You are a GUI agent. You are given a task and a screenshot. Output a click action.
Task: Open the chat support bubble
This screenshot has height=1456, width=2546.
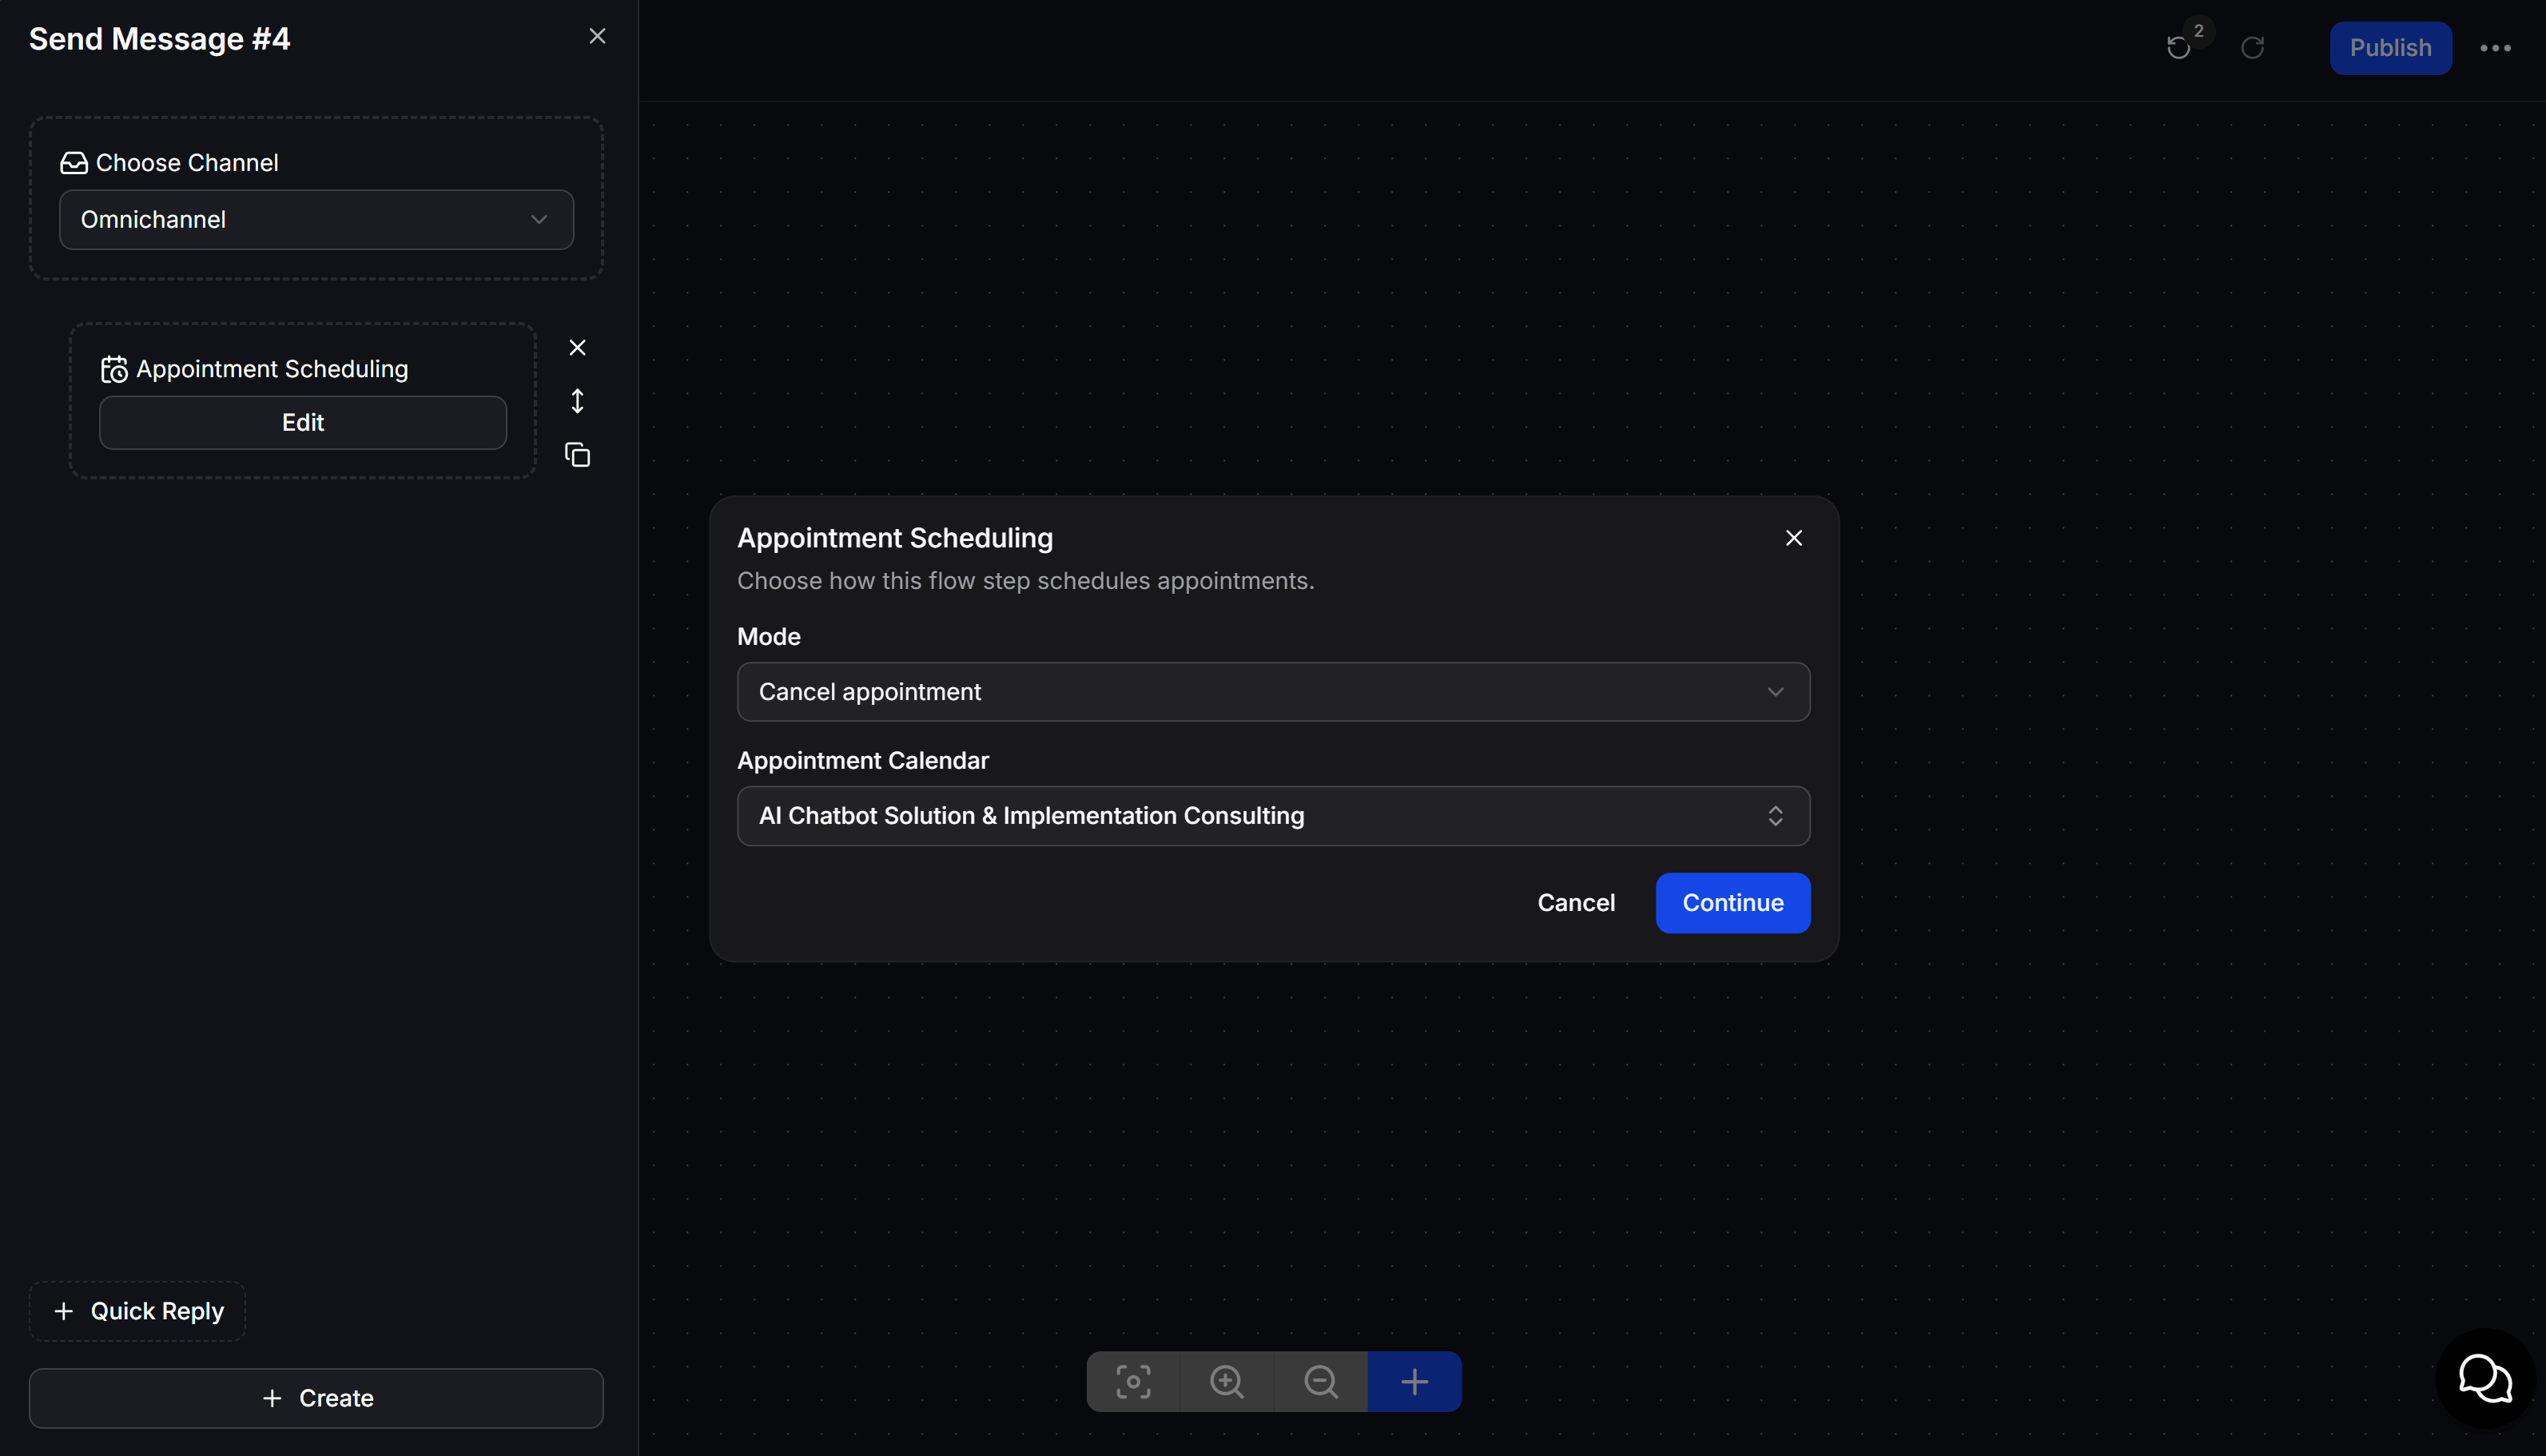click(2486, 1379)
